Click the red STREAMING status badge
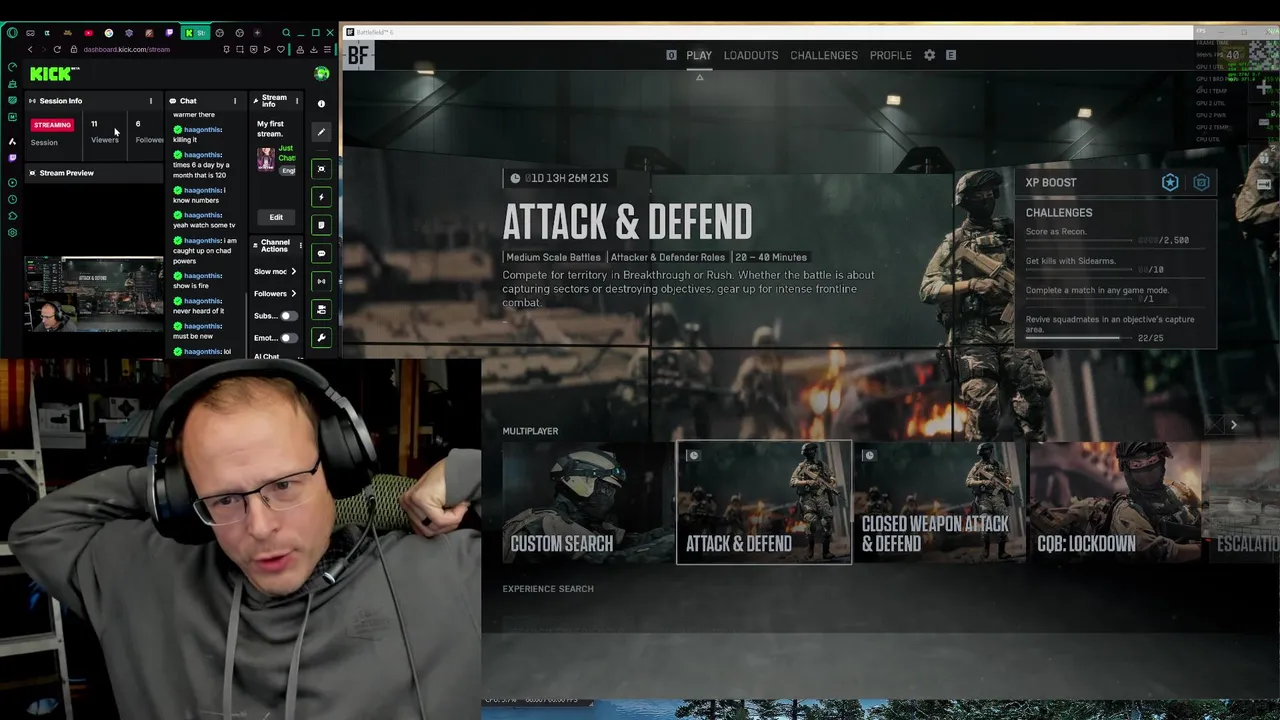The width and height of the screenshot is (1280, 720). click(x=52, y=125)
